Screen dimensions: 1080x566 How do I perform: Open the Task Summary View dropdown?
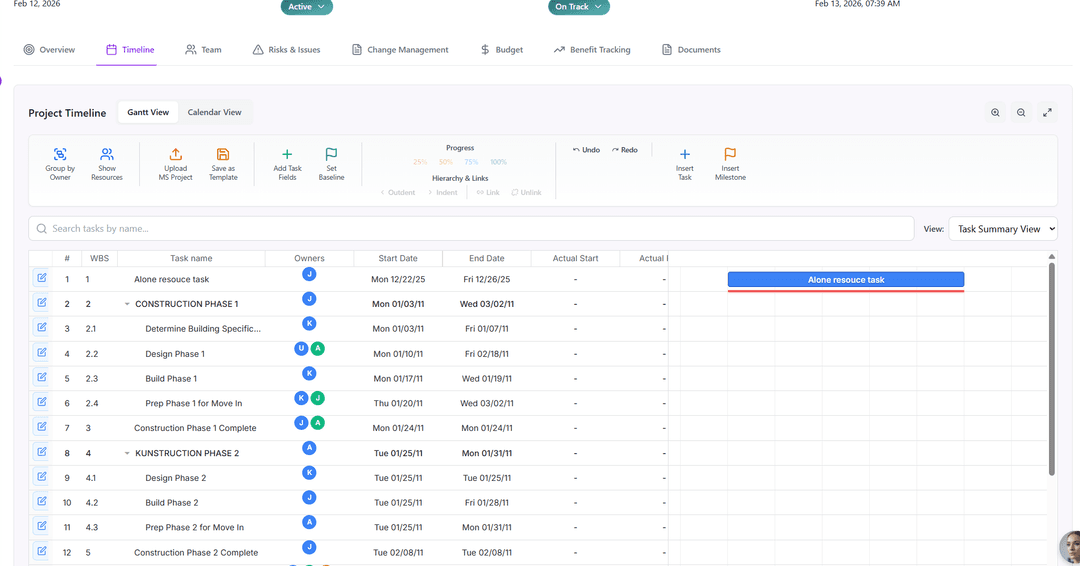tap(1003, 229)
